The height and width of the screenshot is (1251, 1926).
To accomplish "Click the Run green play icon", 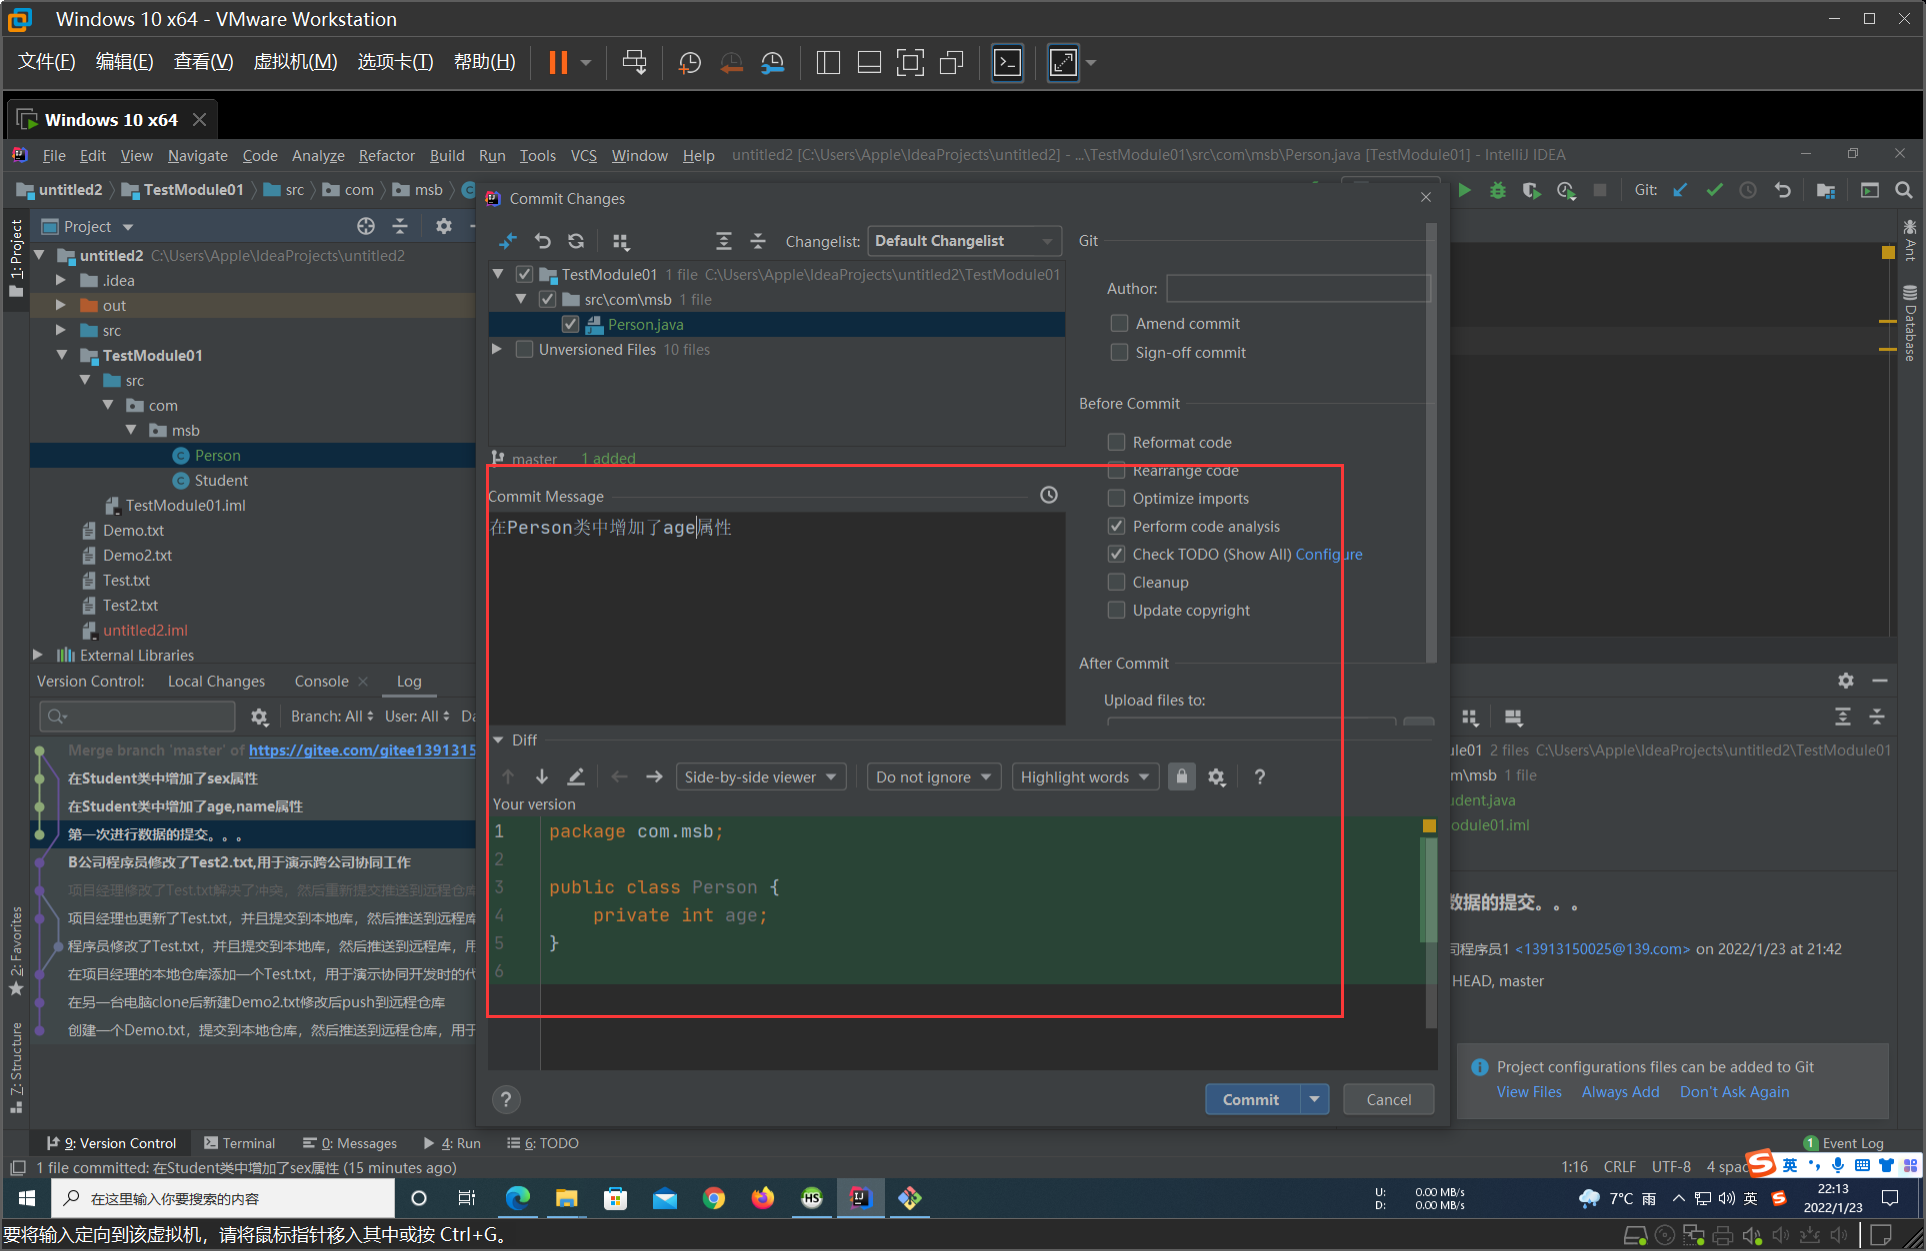I will click(x=1464, y=190).
